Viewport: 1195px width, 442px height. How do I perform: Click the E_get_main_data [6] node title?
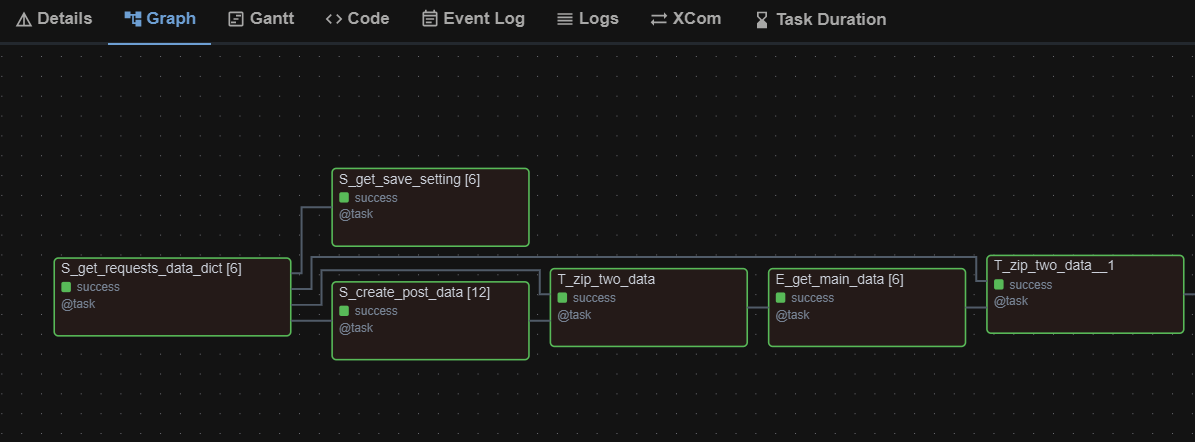click(839, 279)
